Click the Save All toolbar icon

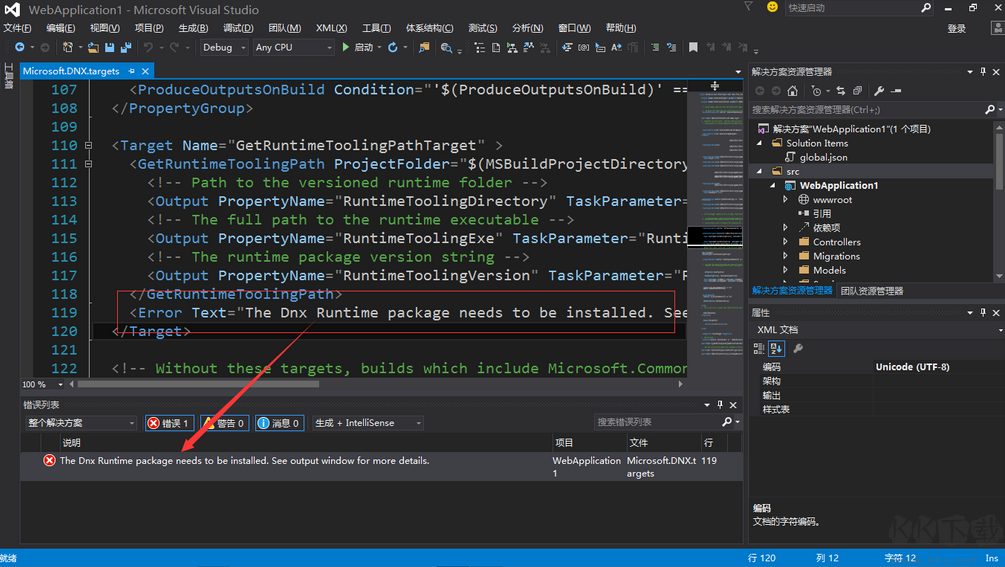[126, 47]
